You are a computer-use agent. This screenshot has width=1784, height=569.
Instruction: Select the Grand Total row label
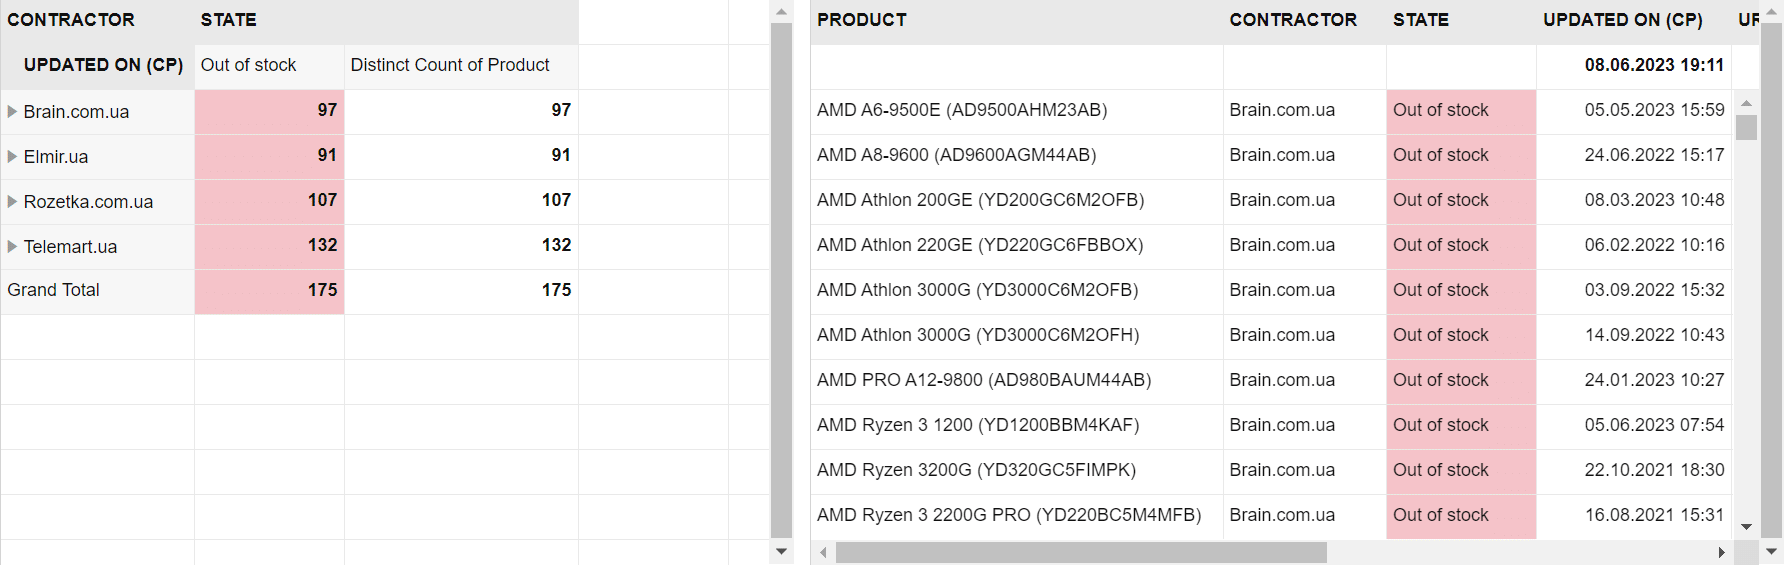coord(54,290)
